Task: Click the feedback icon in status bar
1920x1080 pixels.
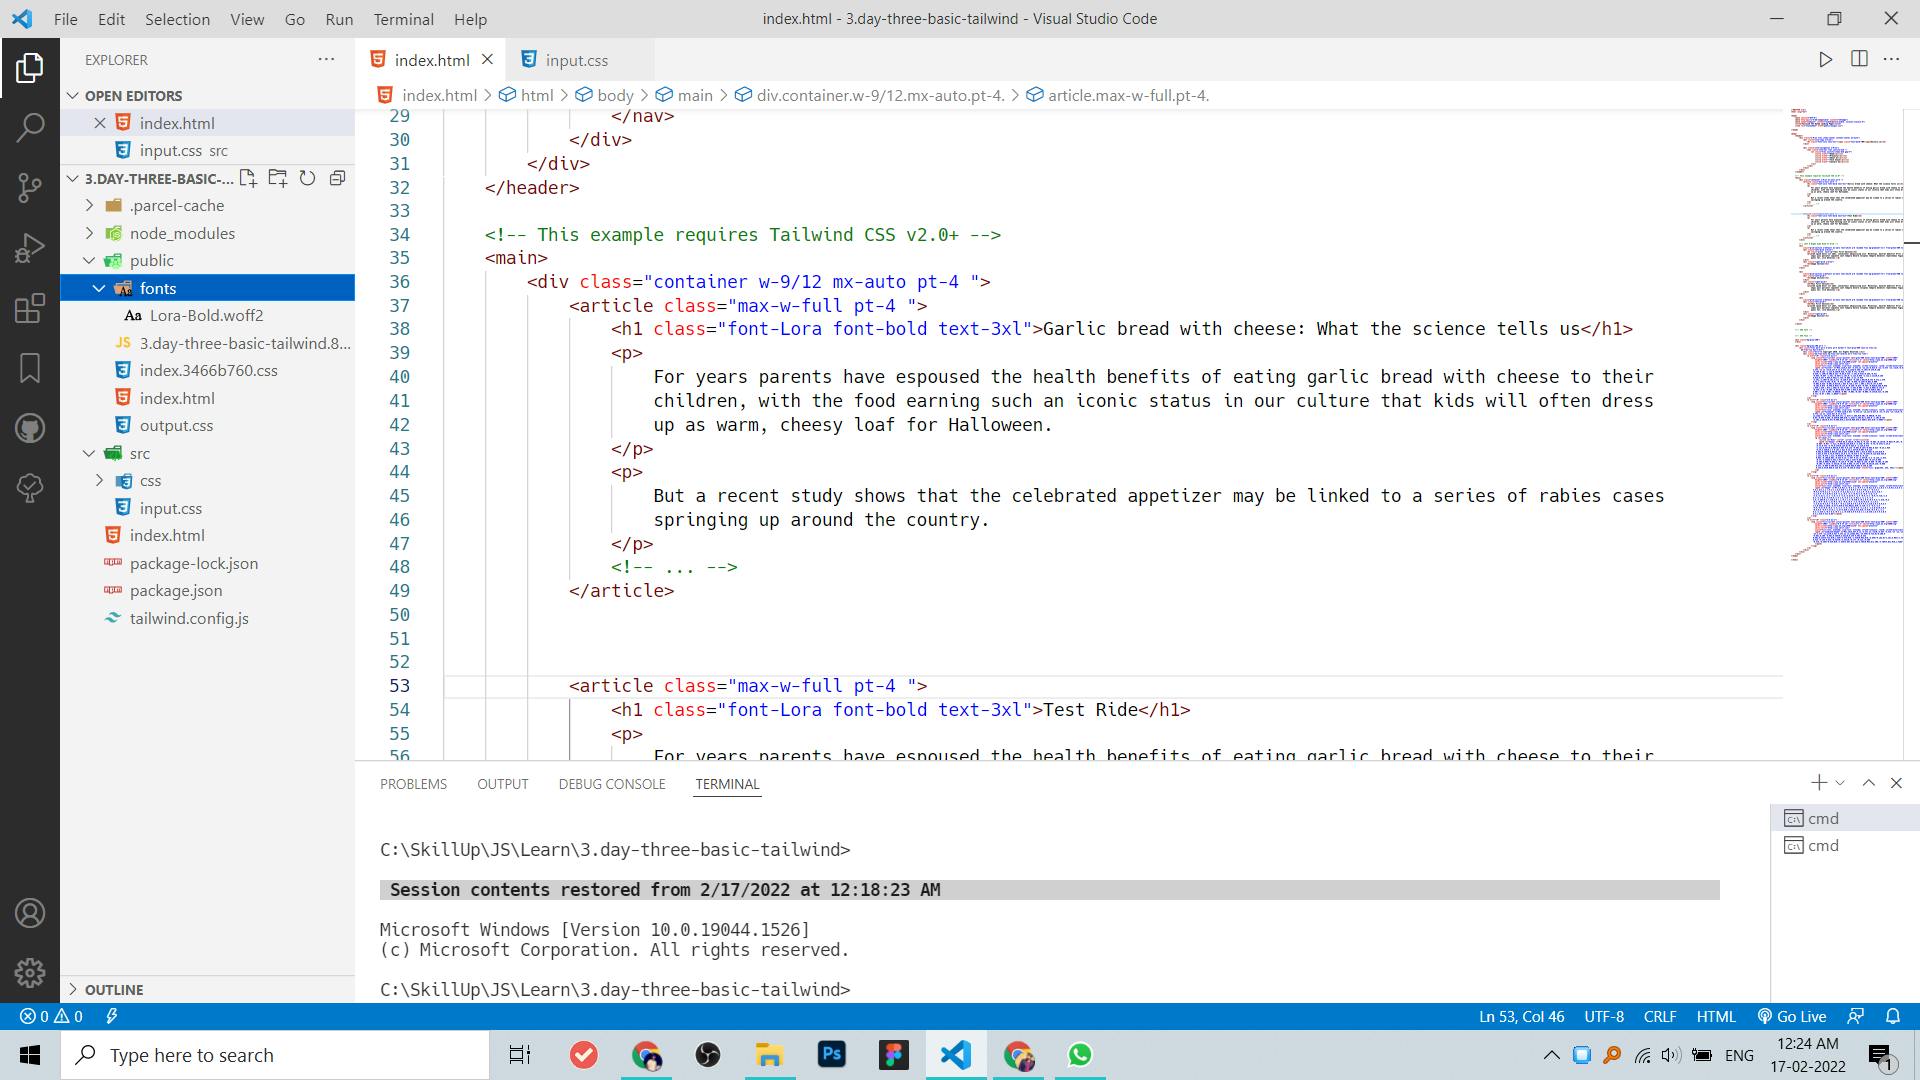Action: [x=1856, y=1016]
